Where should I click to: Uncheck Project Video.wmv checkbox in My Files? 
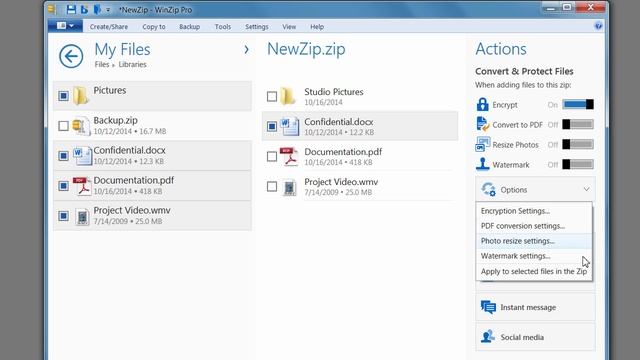(63, 216)
